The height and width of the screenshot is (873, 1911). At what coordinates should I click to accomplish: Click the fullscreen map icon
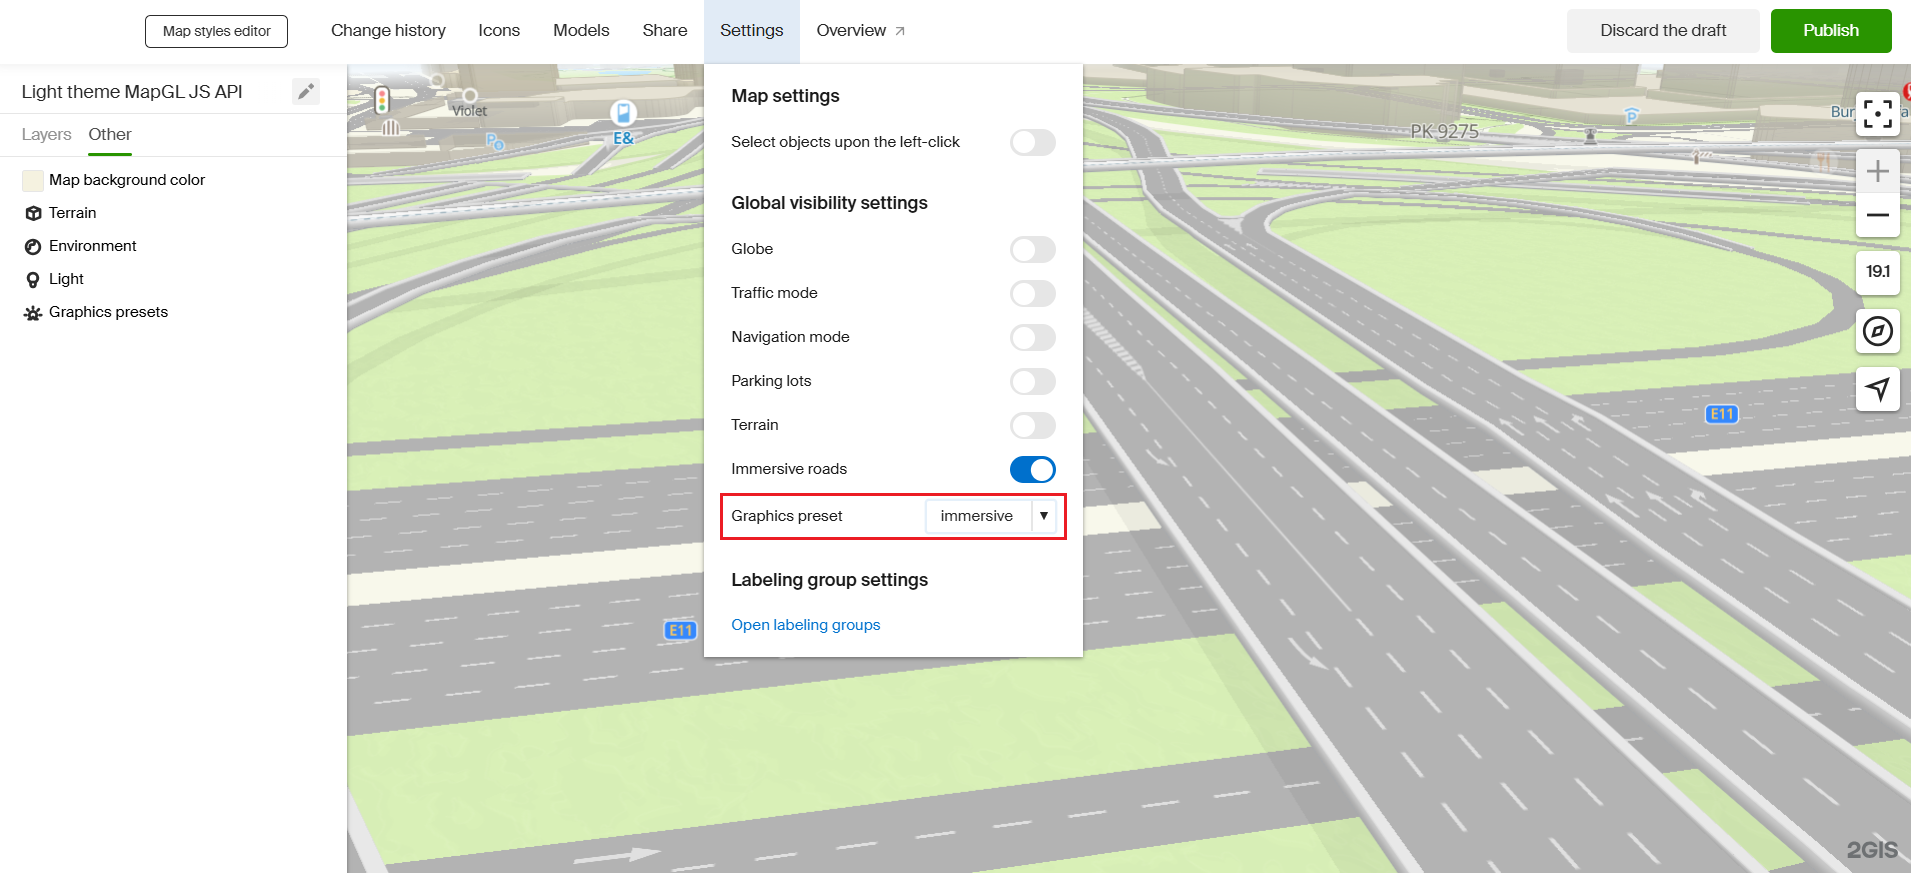pyautogui.click(x=1877, y=114)
